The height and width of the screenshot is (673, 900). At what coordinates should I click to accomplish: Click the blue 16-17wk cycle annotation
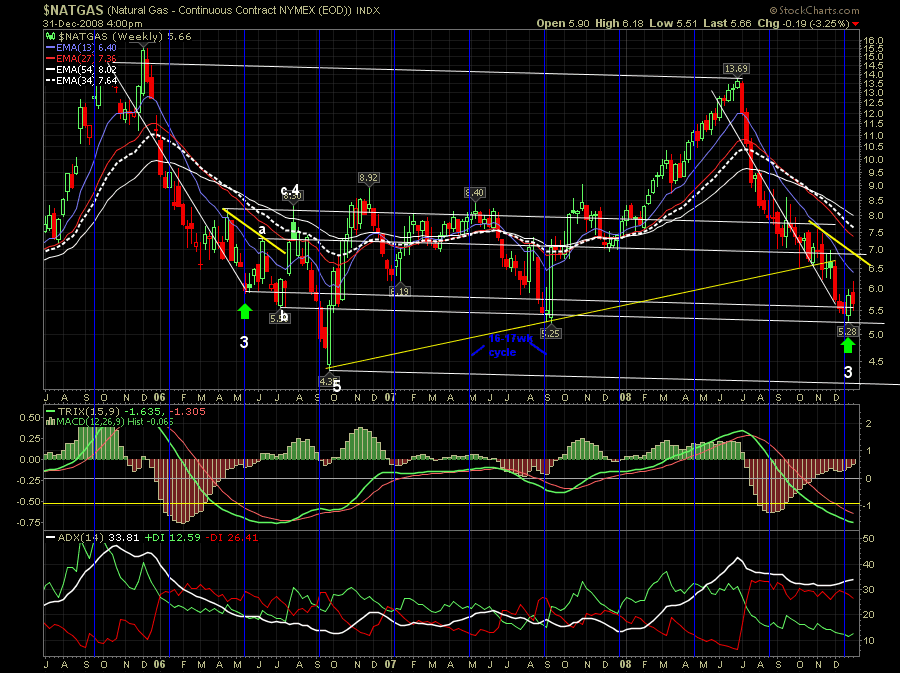(510, 345)
